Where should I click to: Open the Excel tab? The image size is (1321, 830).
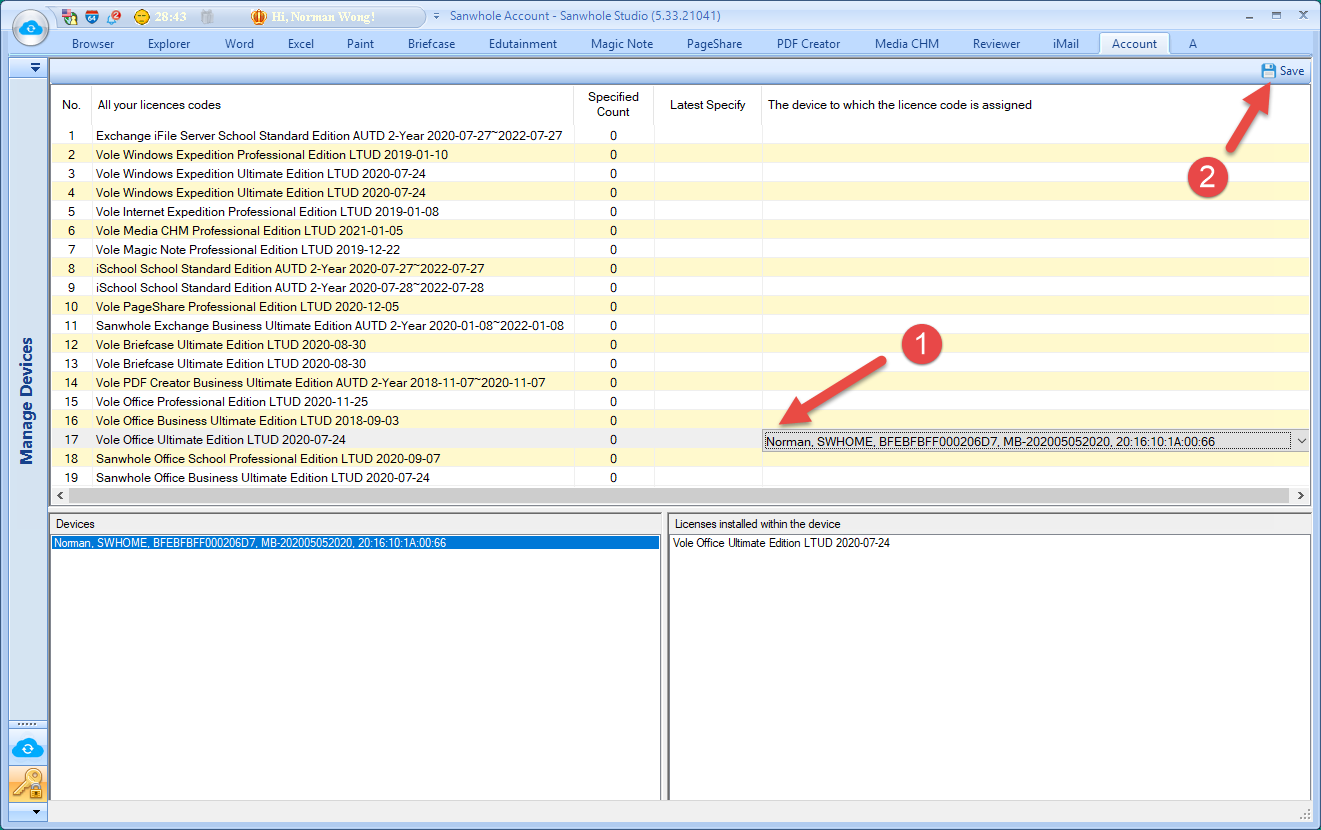point(301,44)
